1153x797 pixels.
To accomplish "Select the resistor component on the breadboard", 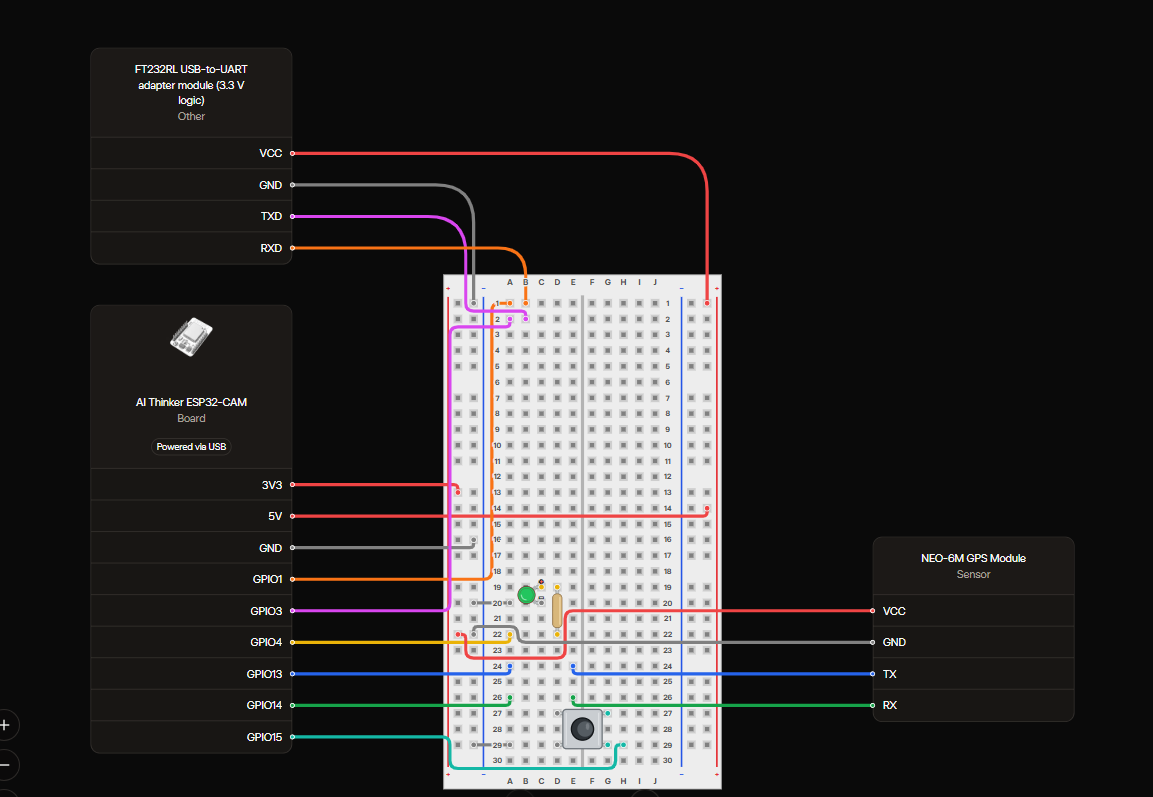I will pos(557,610).
